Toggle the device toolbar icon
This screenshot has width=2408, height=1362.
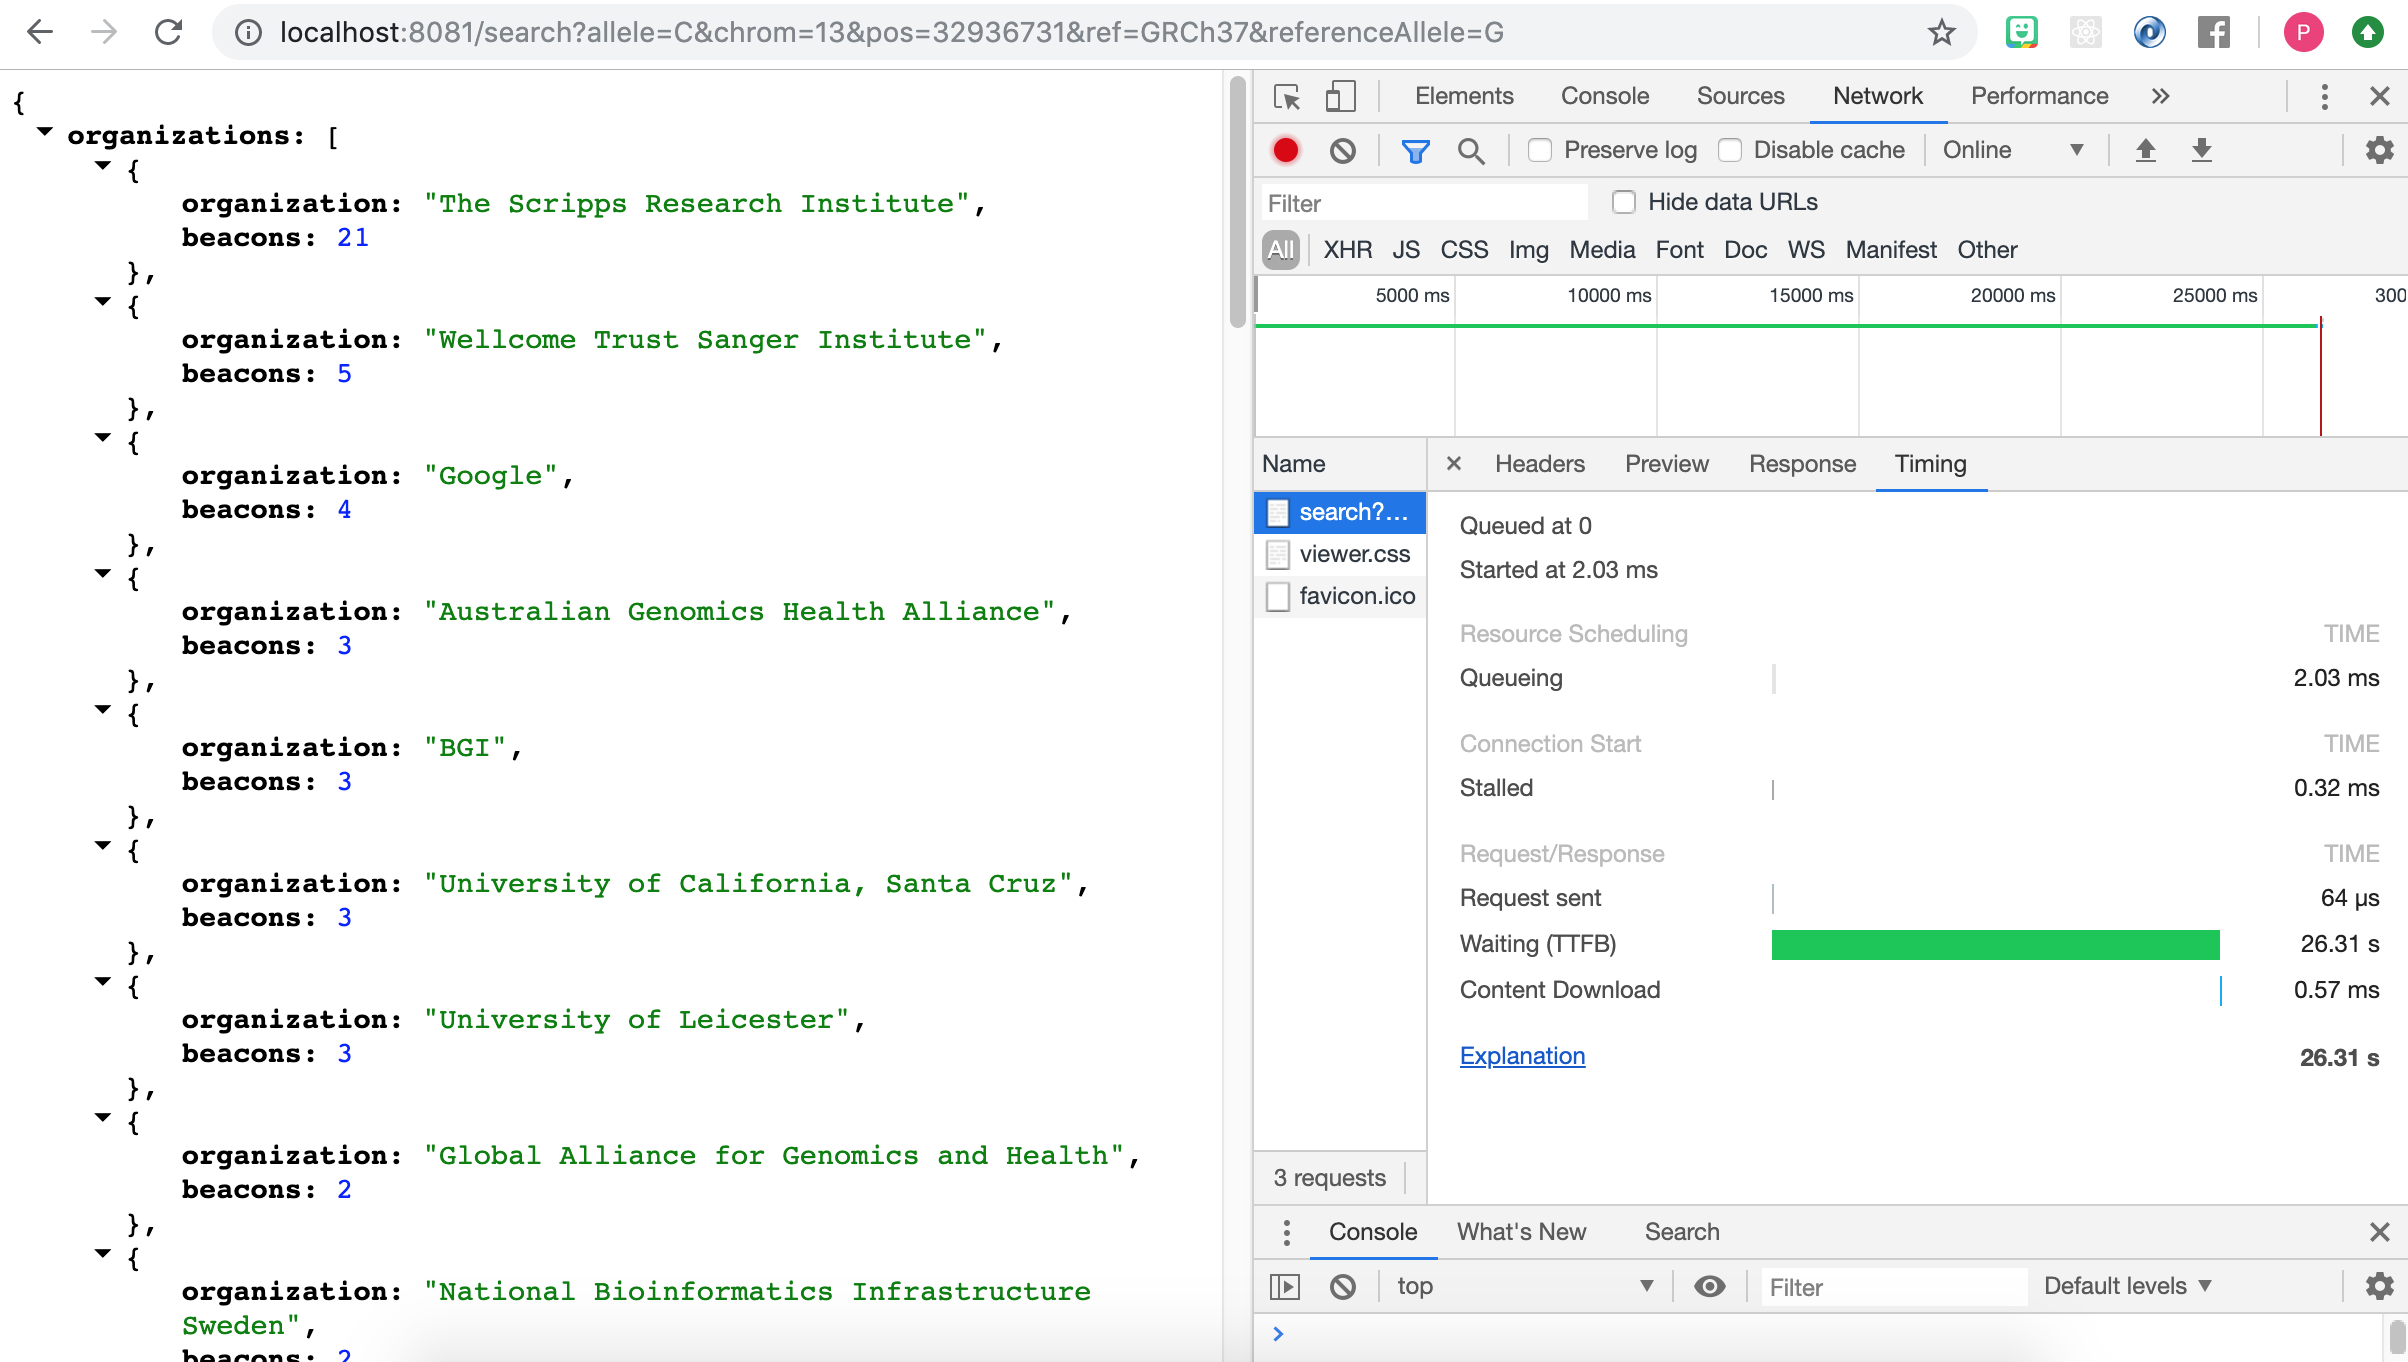[1340, 96]
